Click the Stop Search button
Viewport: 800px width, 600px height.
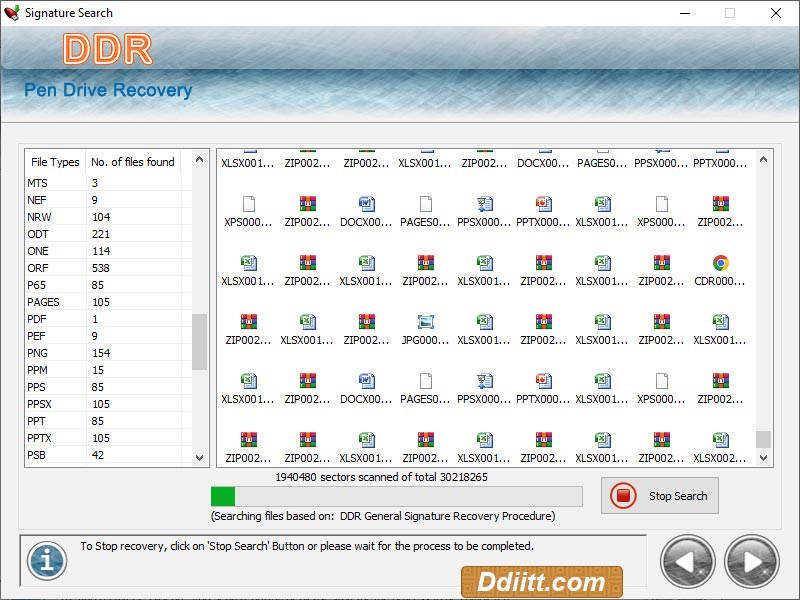click(x=659, y=496)
